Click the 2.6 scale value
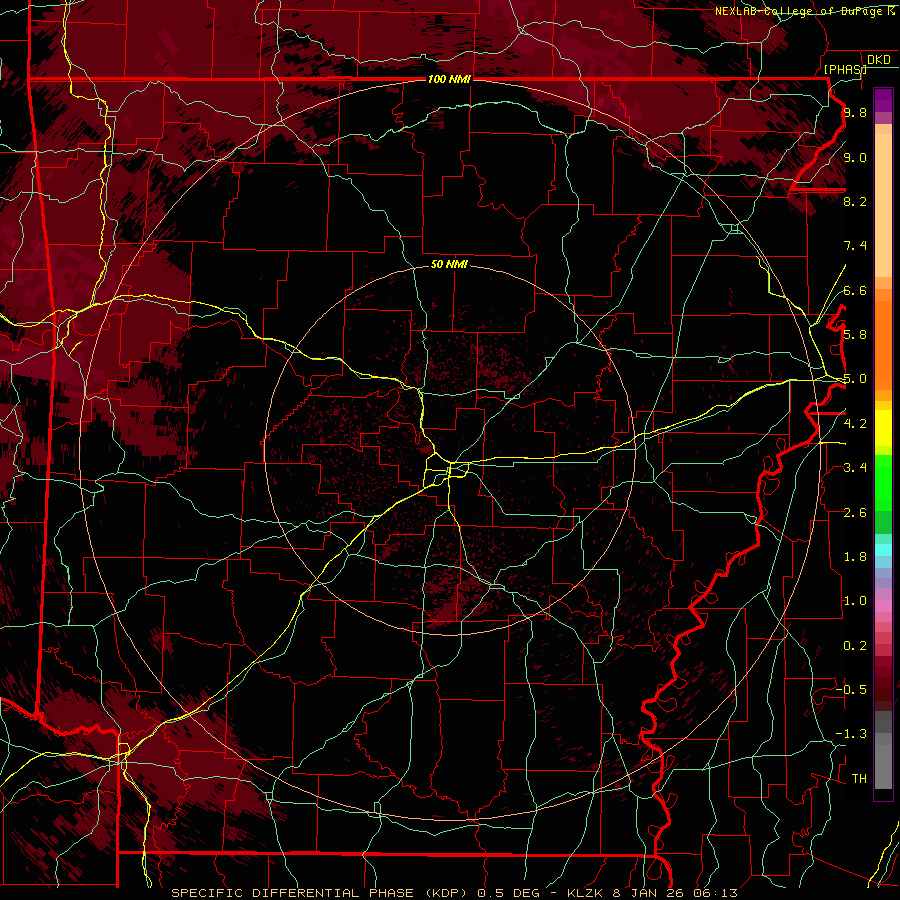 tap(855, 513)
